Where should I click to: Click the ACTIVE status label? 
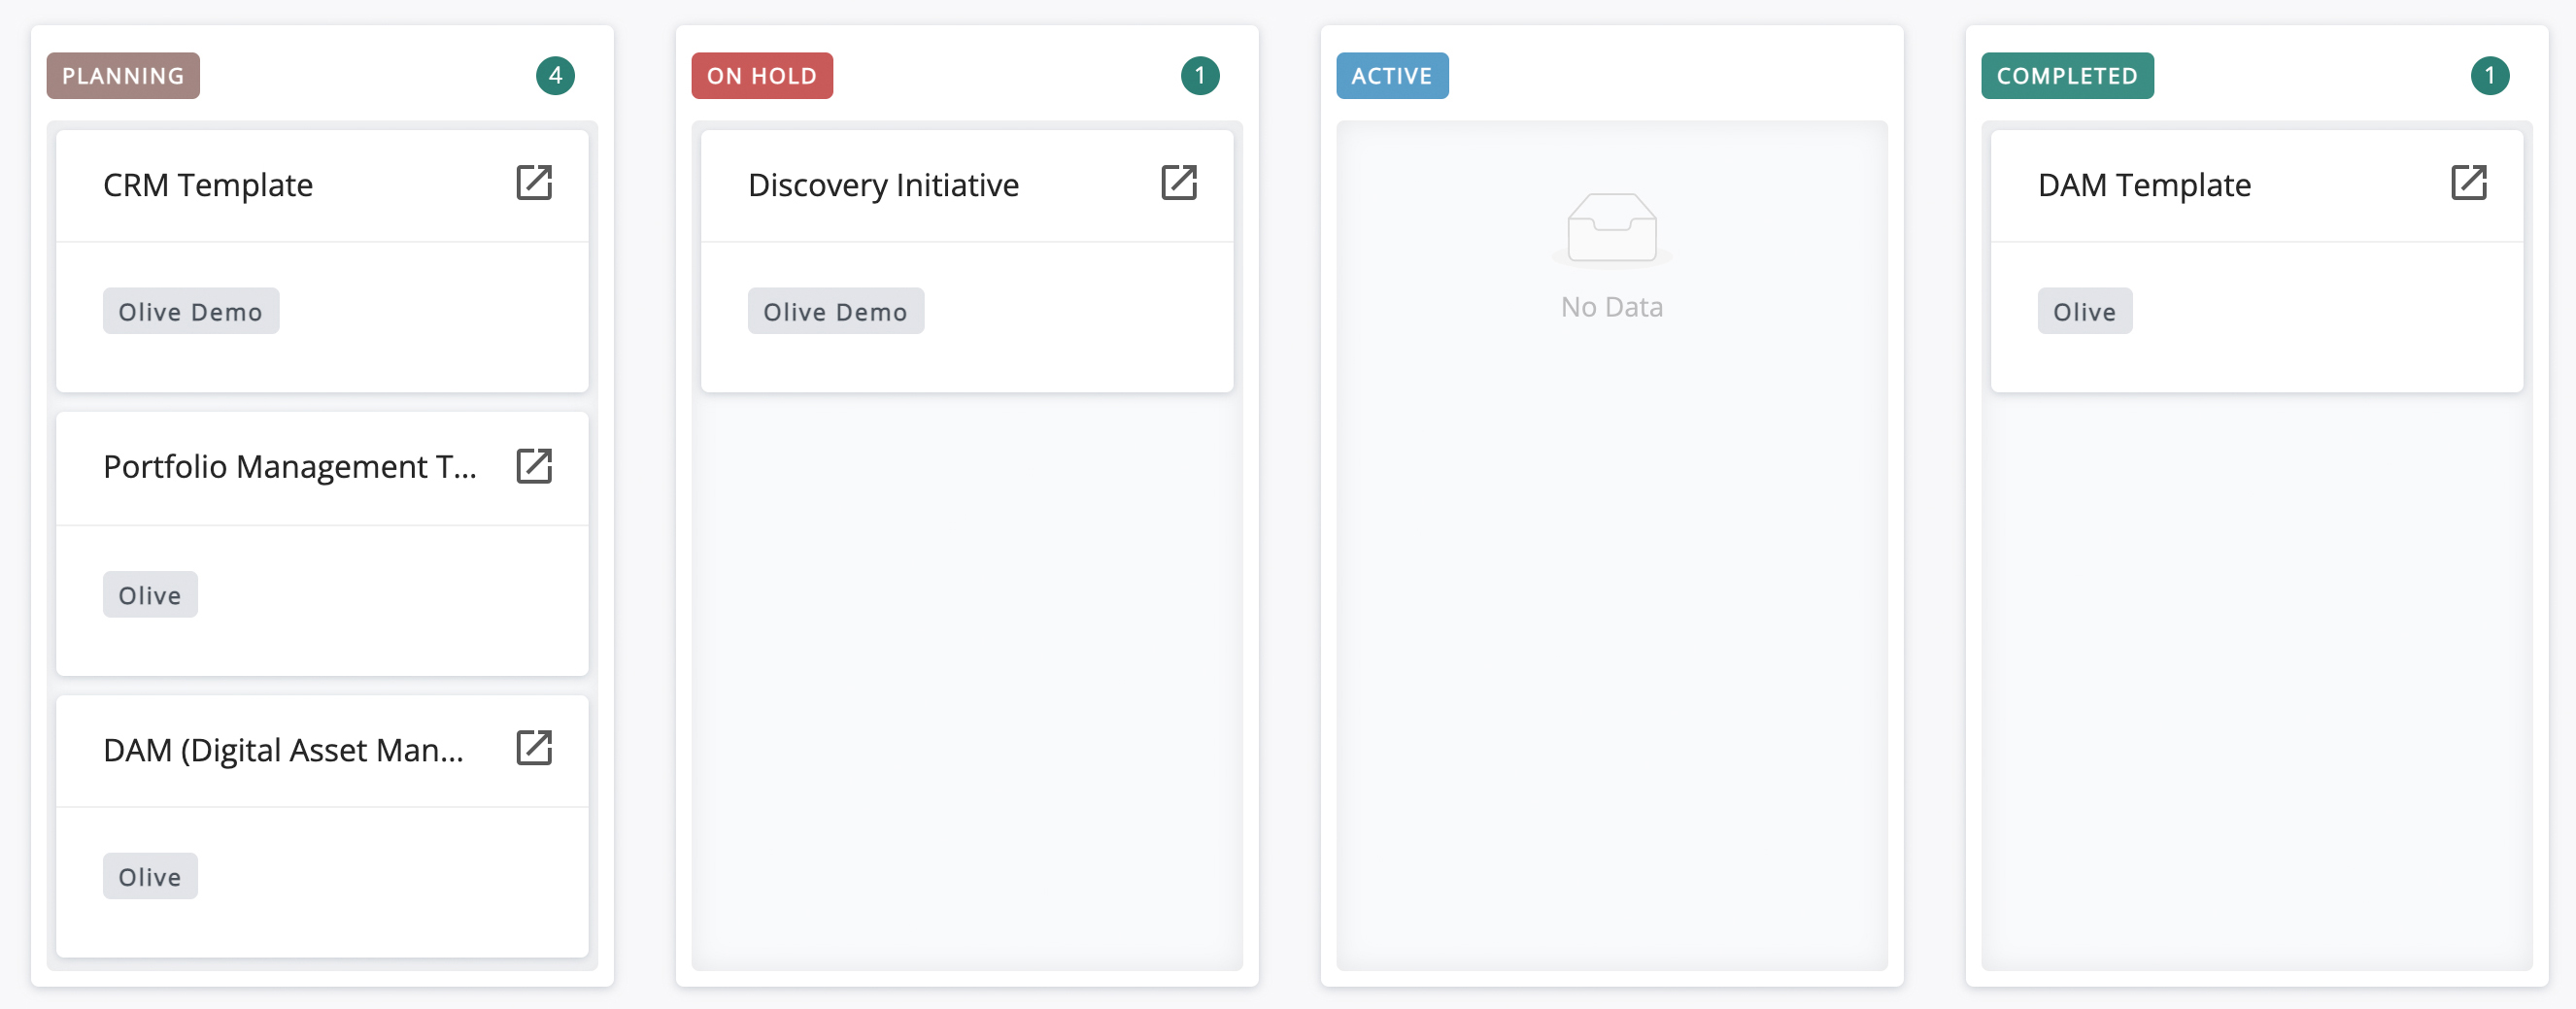(1392, 76)
